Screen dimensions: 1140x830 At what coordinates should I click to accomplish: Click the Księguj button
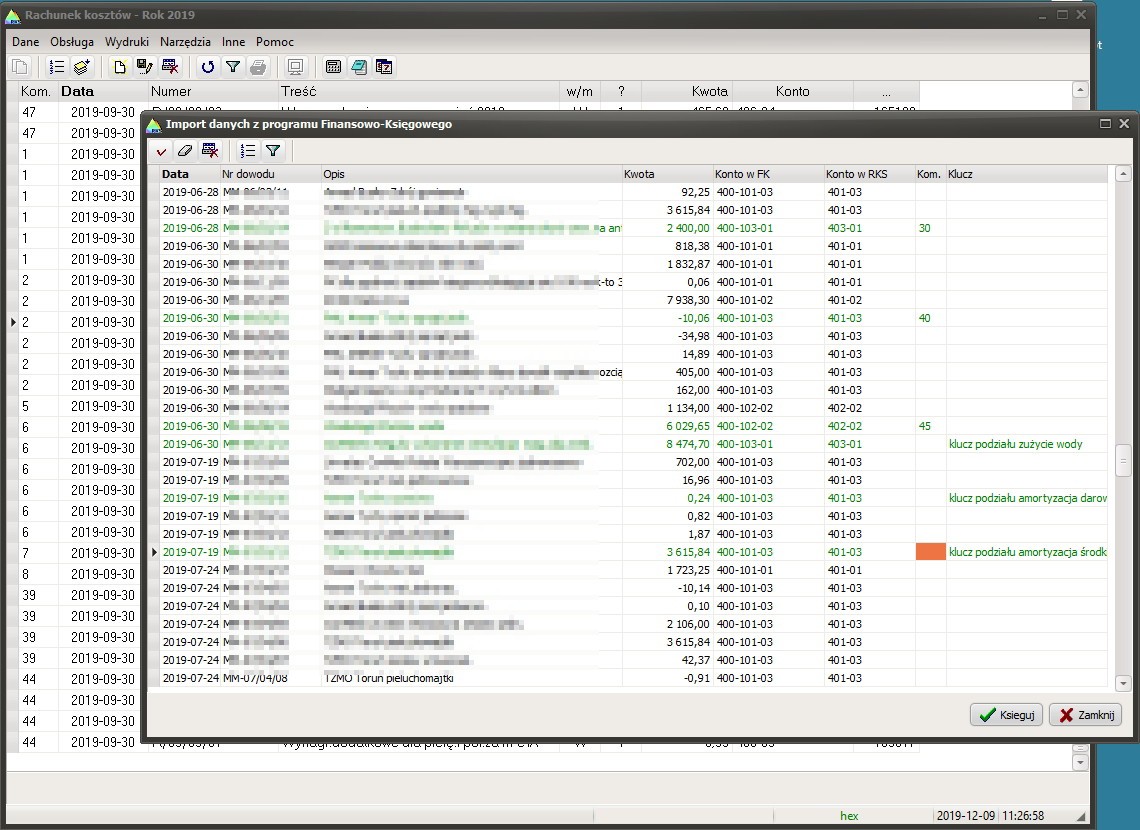(1007, 714)
